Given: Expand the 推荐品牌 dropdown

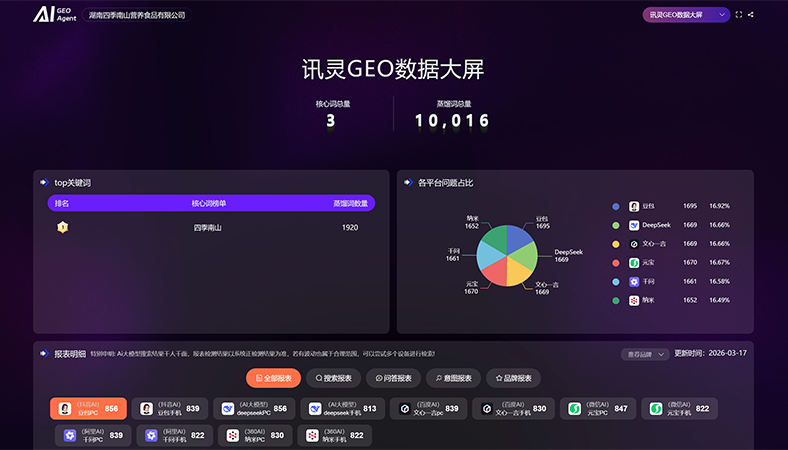Looking at the screenshot, I should tap(644, 354).
